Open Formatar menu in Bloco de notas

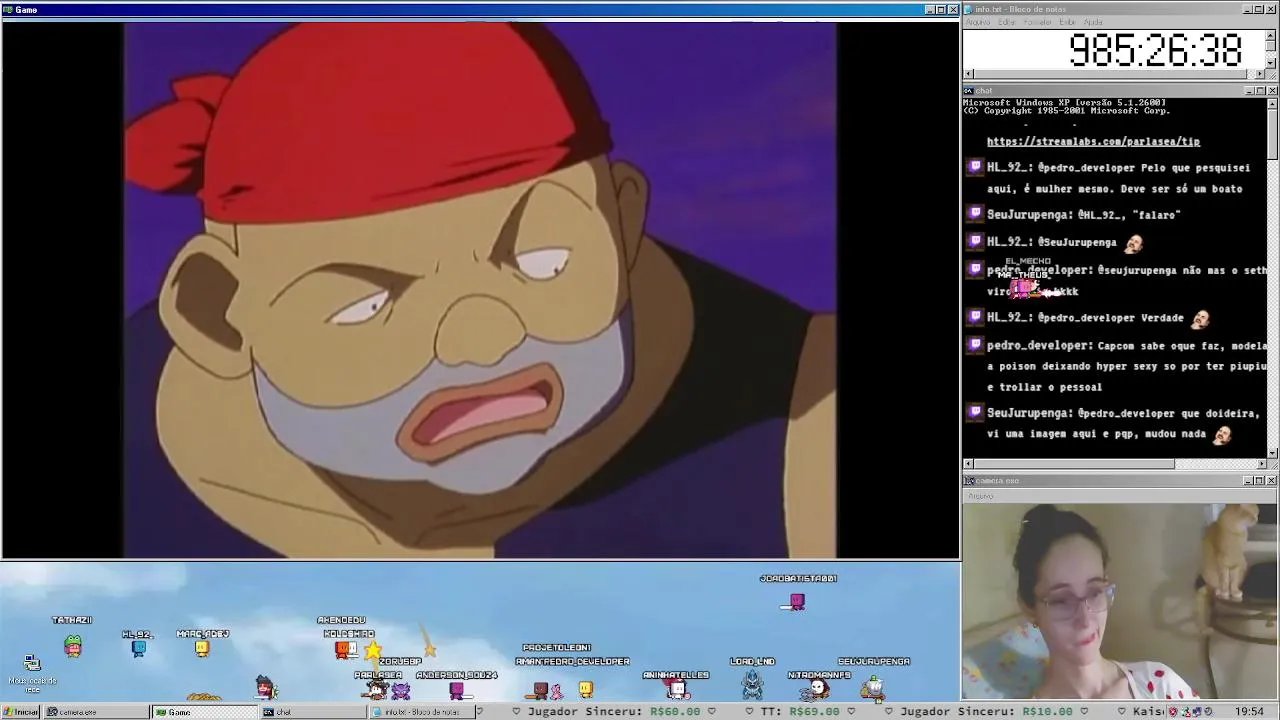[x=1037, y=22]
